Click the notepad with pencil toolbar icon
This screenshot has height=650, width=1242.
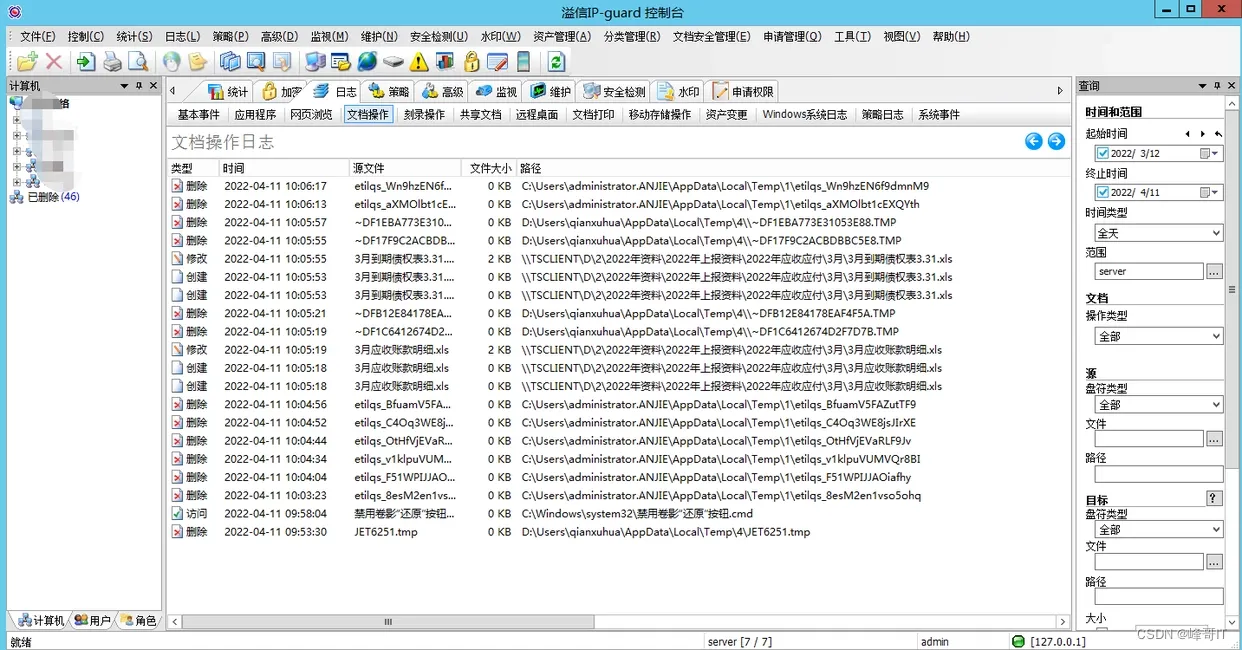(x=497, y=61)
